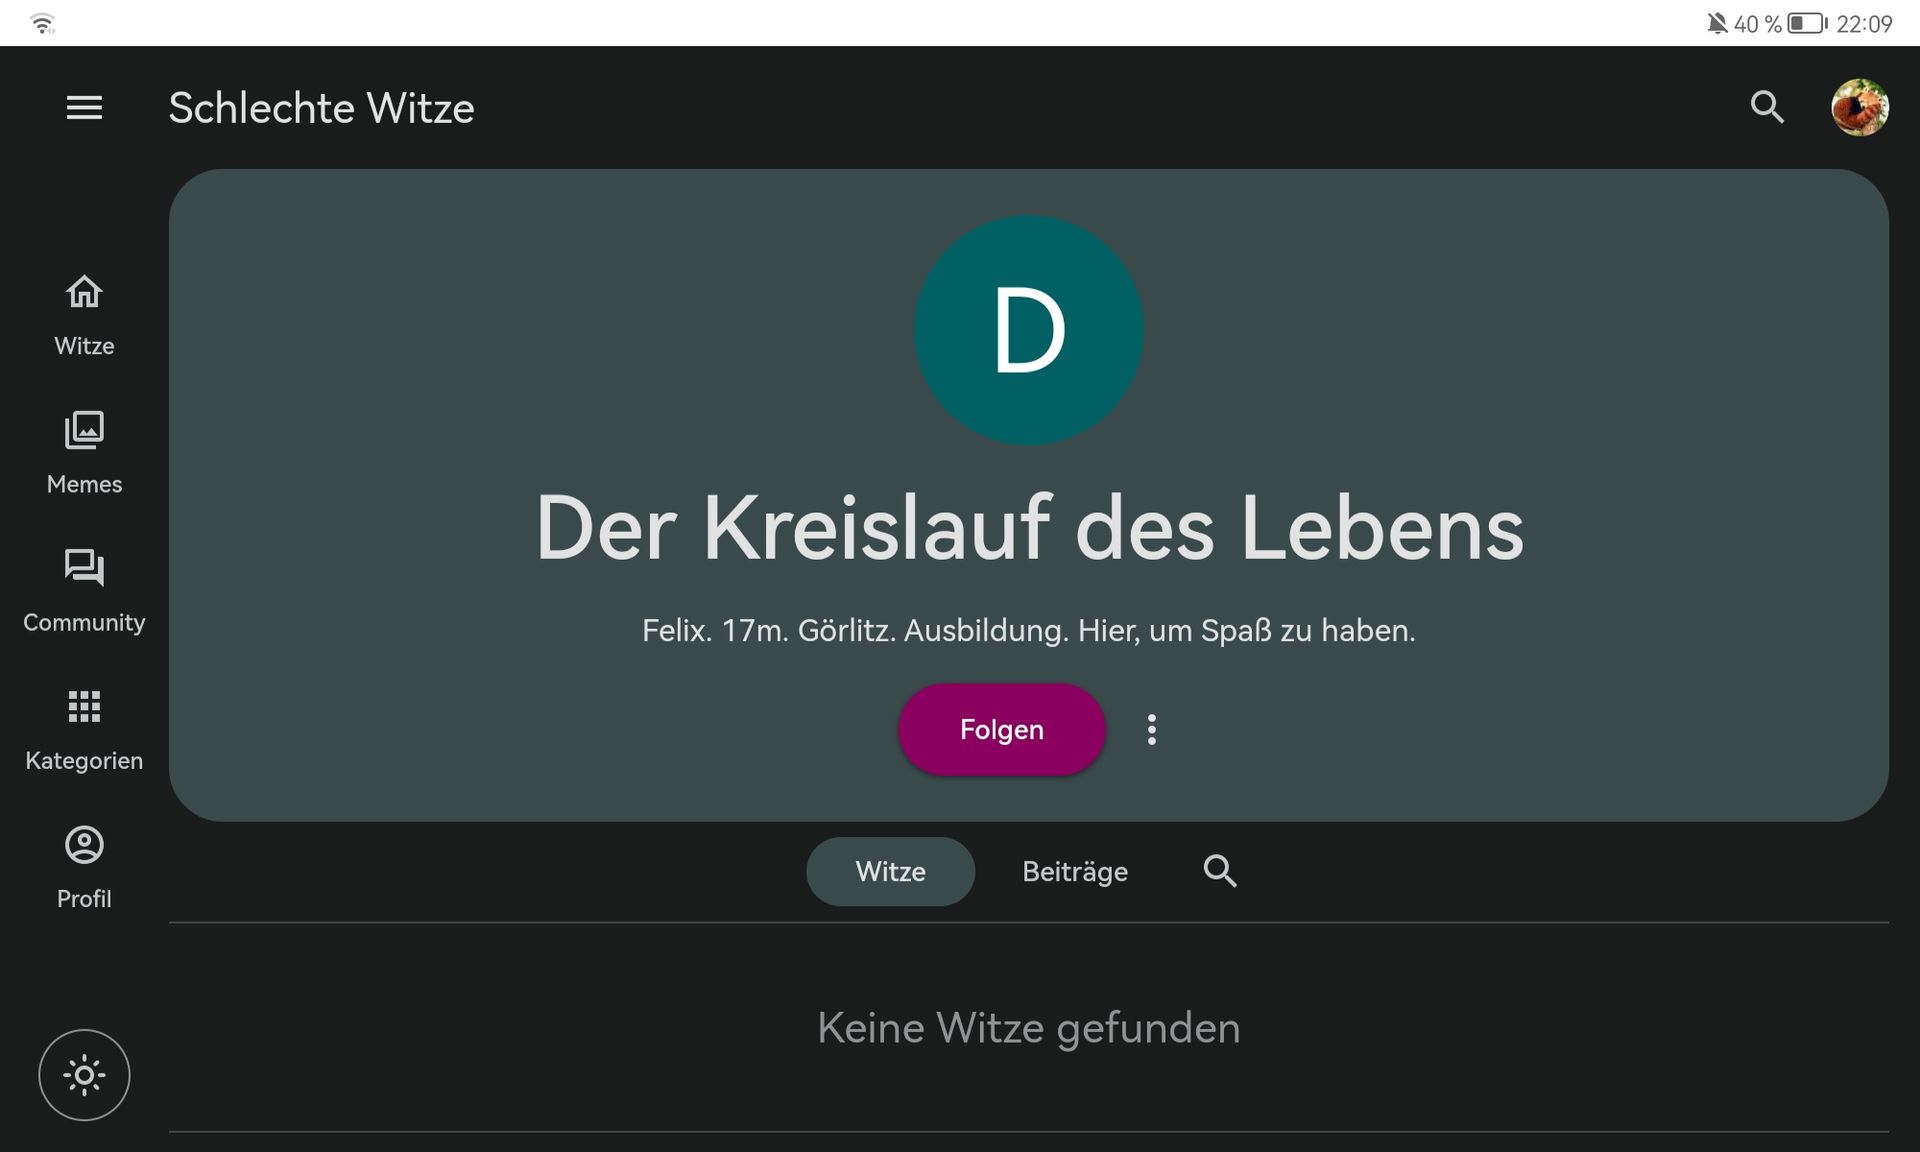Toggle the light/dark theme button

(84, 1075)
